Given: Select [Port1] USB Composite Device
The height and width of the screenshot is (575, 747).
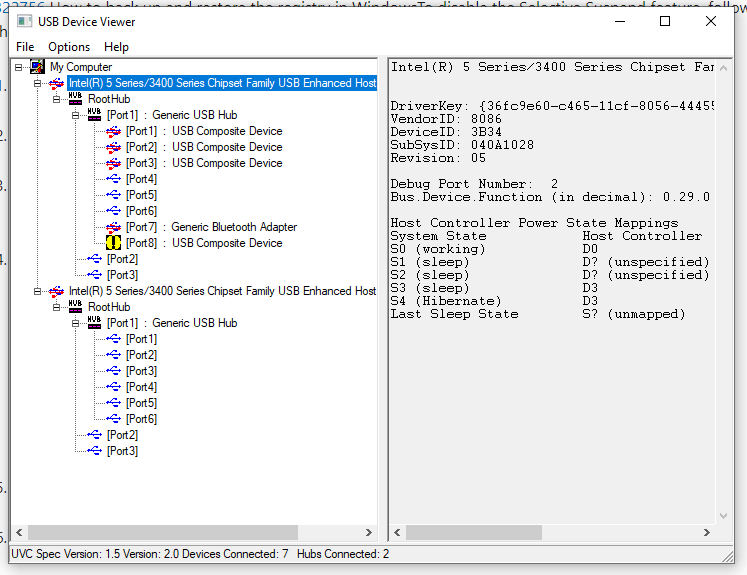Looking at the screenshot, I should point(204,131).
